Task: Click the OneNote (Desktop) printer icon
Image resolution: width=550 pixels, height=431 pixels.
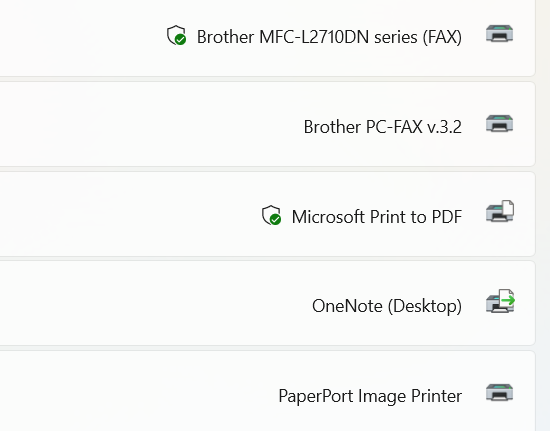Action: [x=500, y=301]
